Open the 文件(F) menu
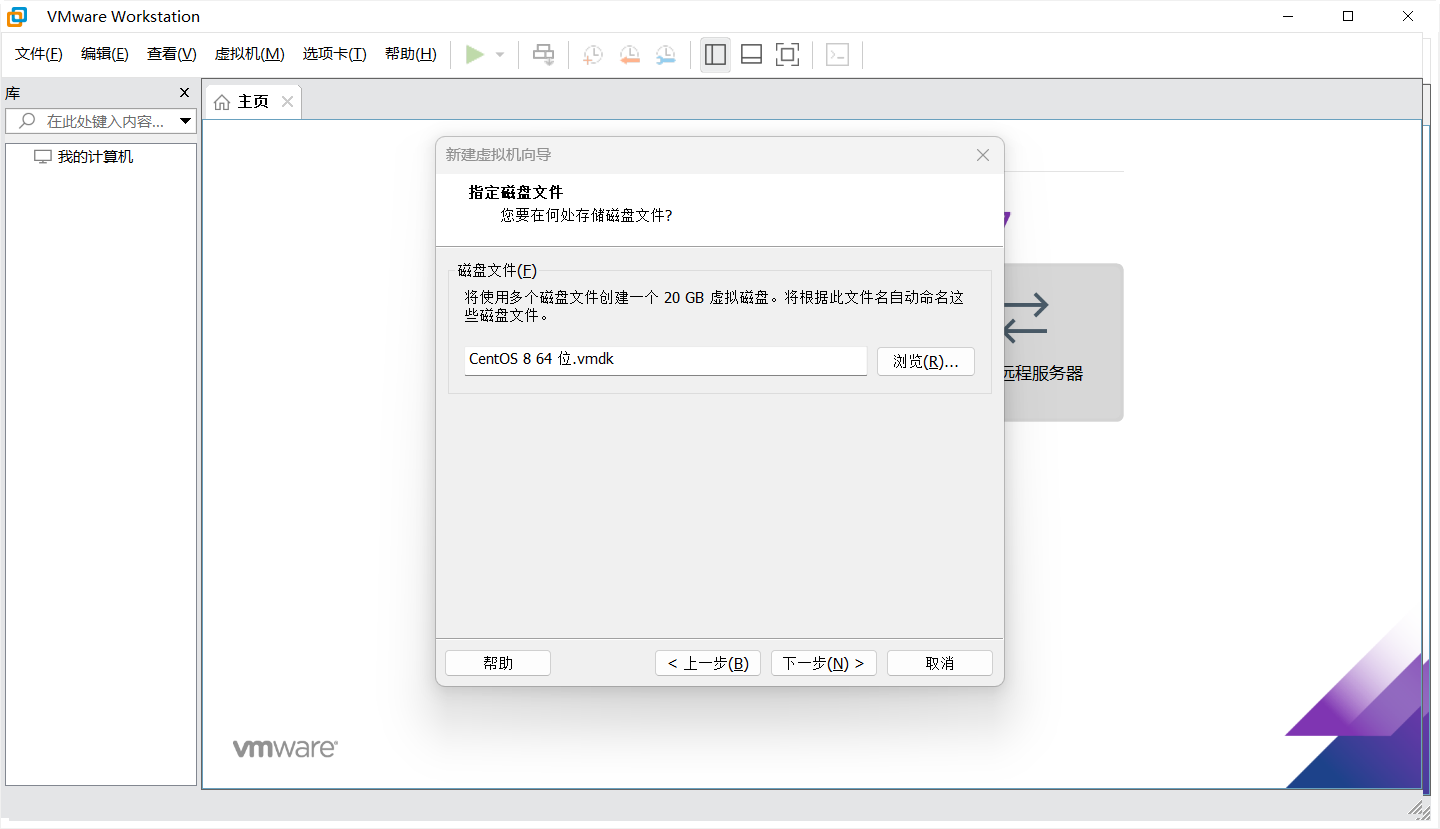1440x829 pixels. 39,54
